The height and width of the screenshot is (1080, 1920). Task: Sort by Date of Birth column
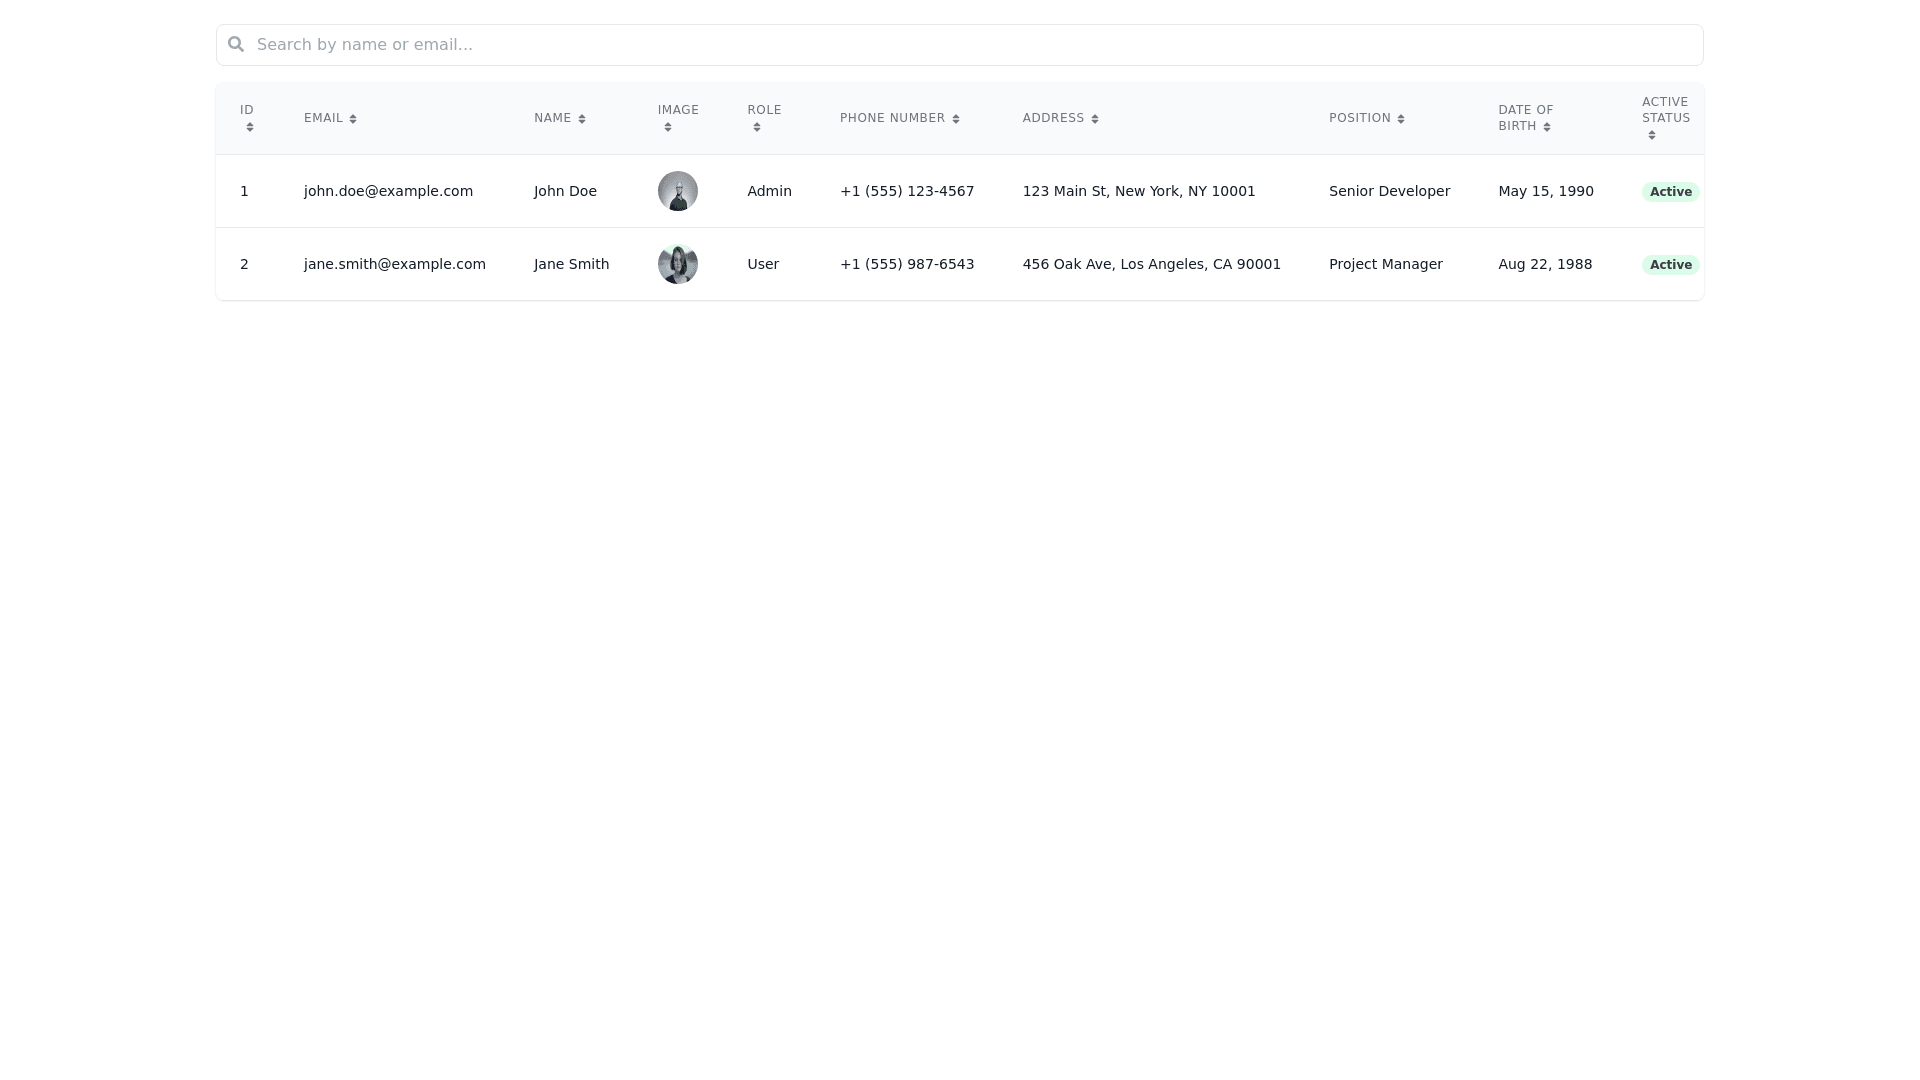[x=1547, y=127]
